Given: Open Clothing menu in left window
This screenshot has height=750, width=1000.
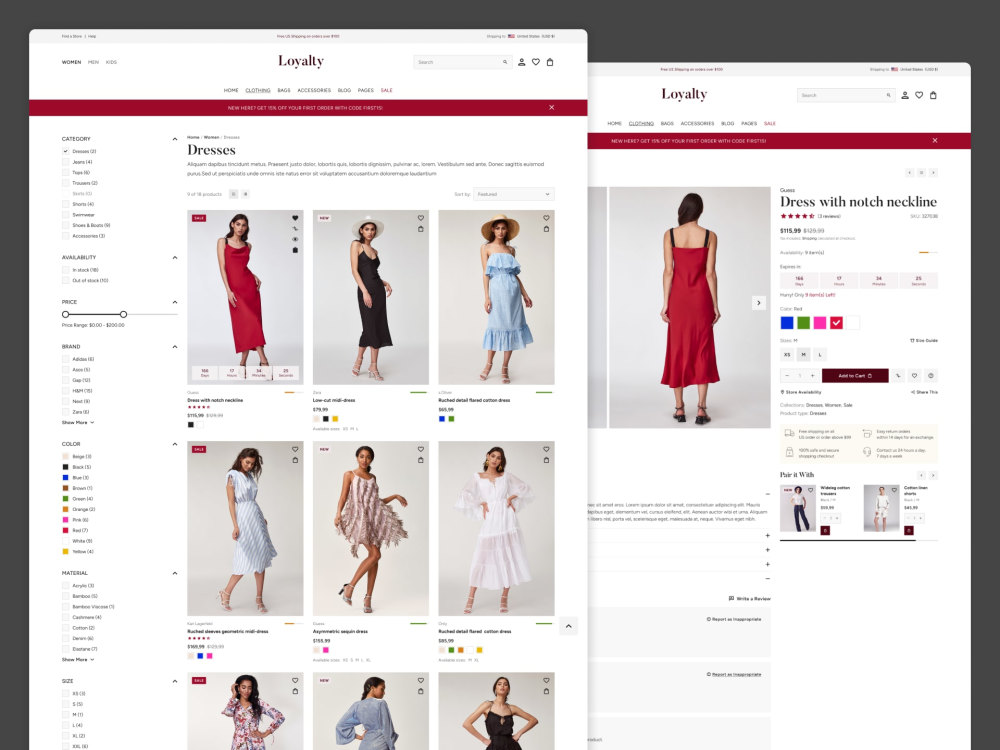Looking at the screenshot, I should click(x=258, y=91).
